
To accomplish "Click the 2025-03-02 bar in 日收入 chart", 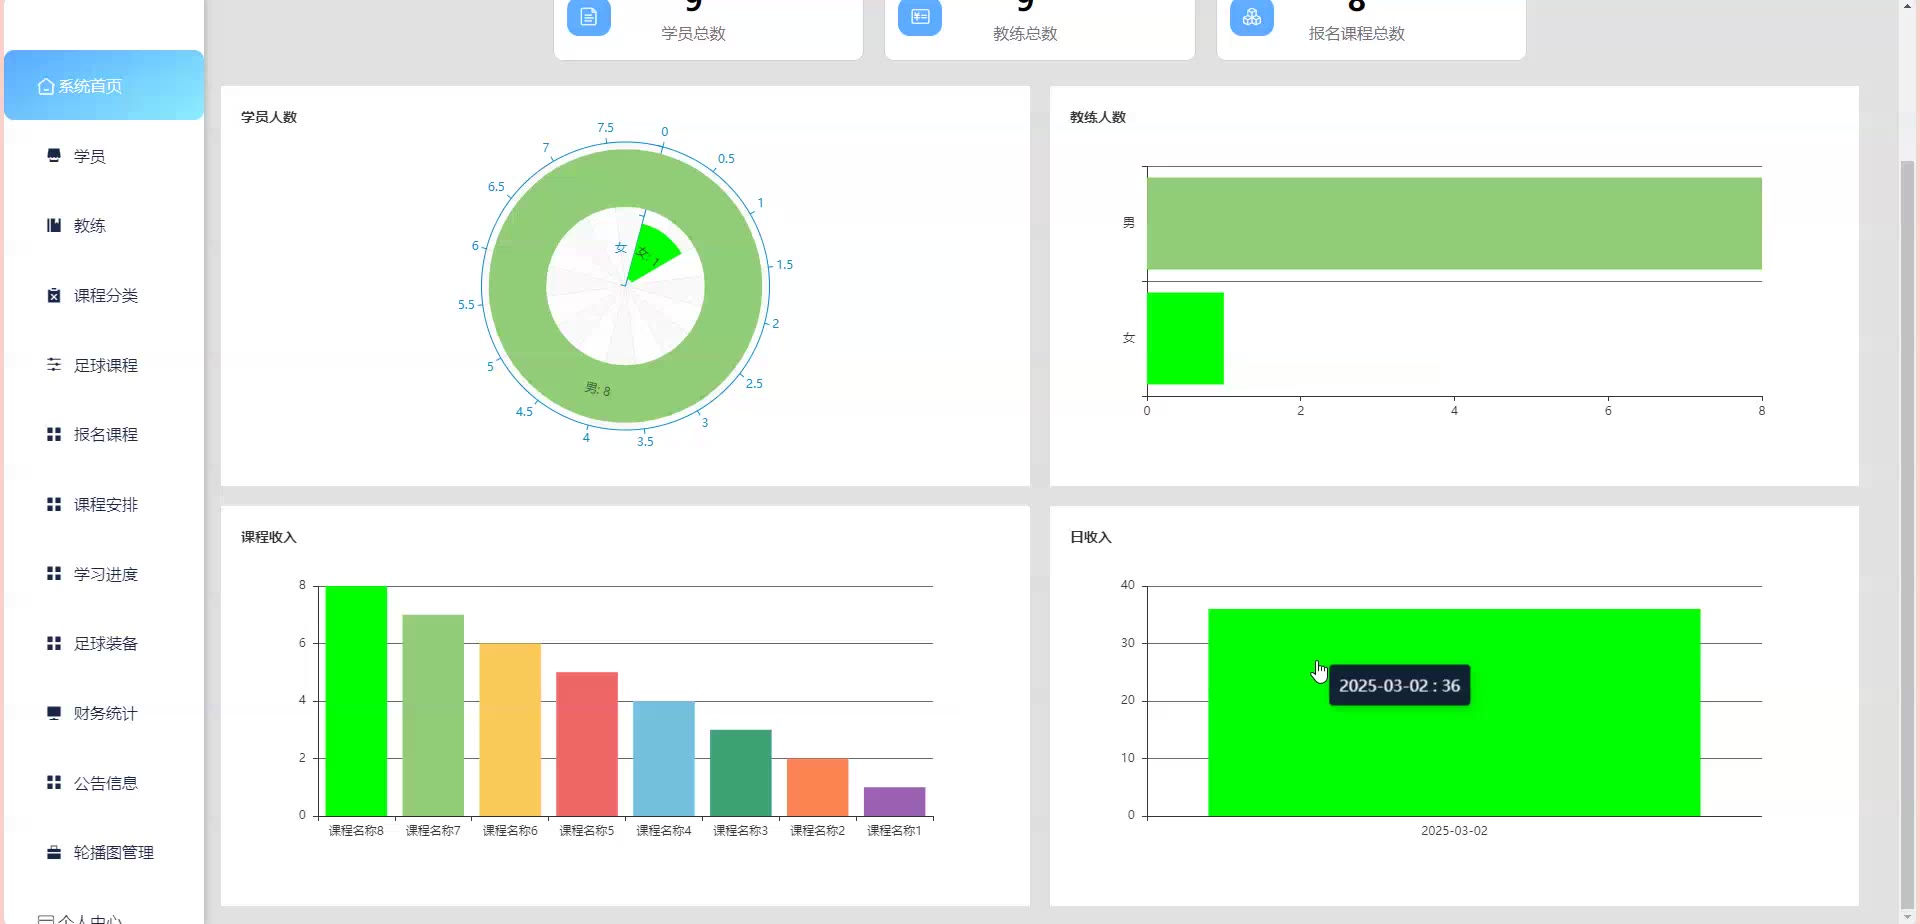I will click(1454, 712).
